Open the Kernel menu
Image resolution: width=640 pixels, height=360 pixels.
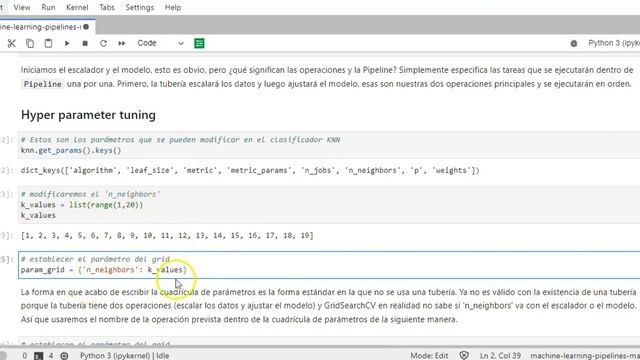point(77,7)
